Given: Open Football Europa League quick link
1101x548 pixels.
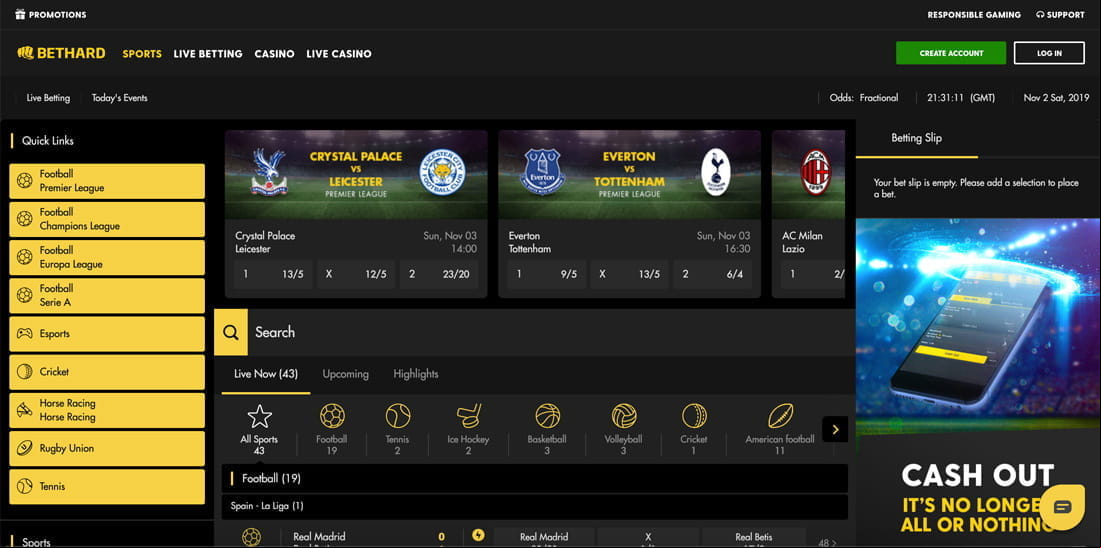Looking at the screenshot, I should [x=107, y=257].
